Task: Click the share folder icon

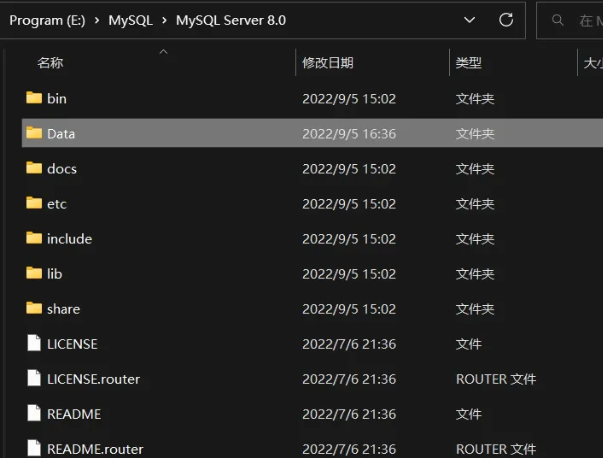Action: 34,308
